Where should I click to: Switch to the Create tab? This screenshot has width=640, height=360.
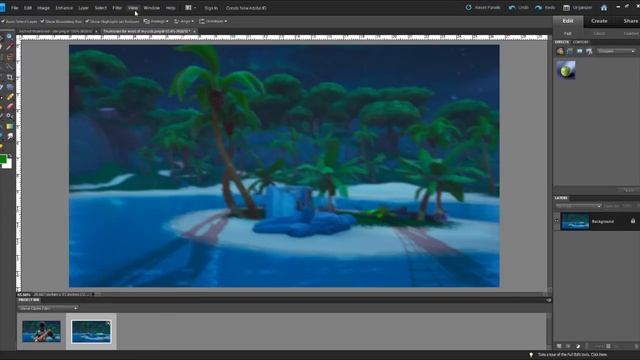coord(599,21)
